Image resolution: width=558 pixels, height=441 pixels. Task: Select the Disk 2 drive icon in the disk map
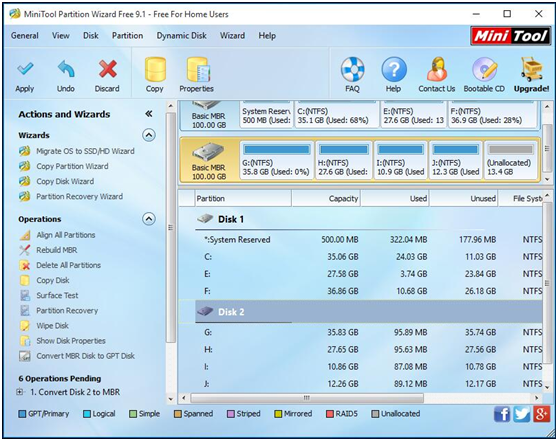(209, 153)
